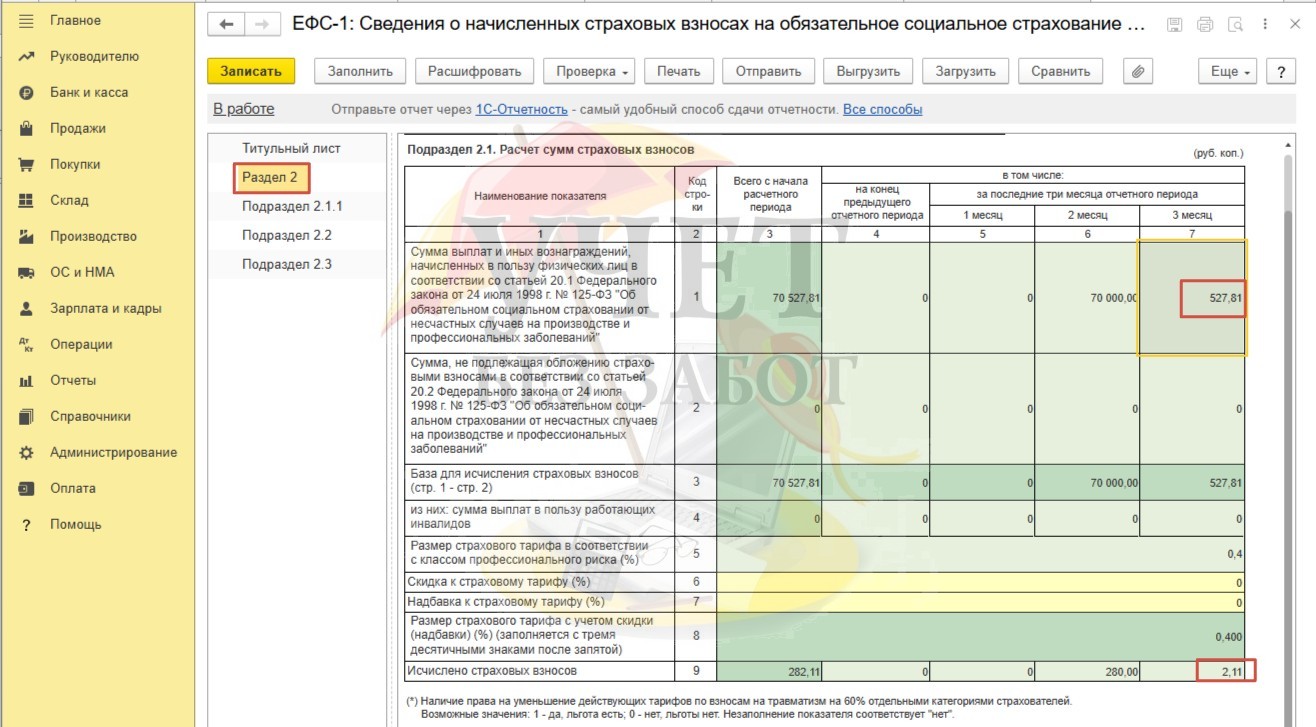Select tariff value 0,4 in row 5
Viewport: 1316px width, 727px height.
981,554
